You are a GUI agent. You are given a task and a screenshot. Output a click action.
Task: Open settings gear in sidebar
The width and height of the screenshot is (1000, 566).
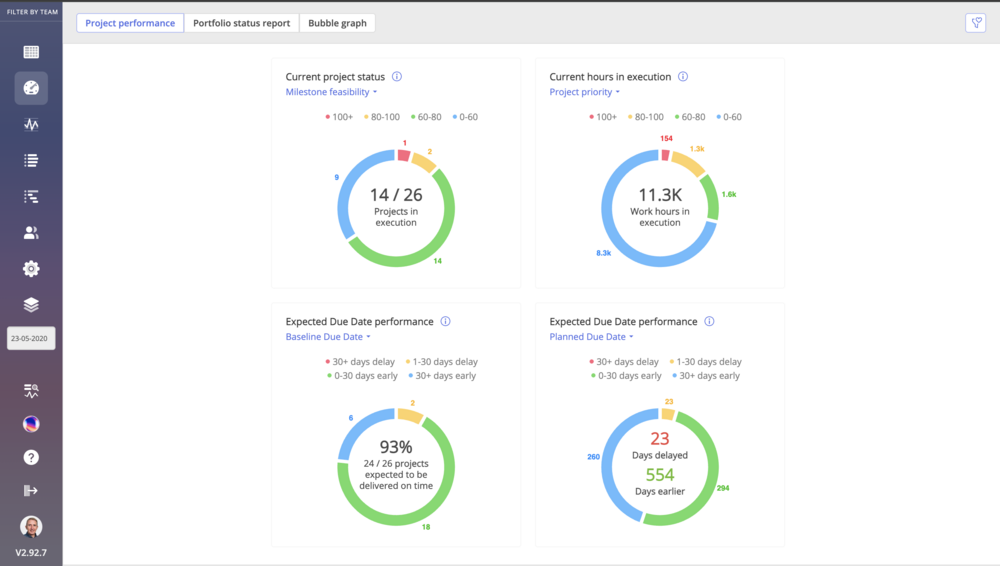point(31,268)
